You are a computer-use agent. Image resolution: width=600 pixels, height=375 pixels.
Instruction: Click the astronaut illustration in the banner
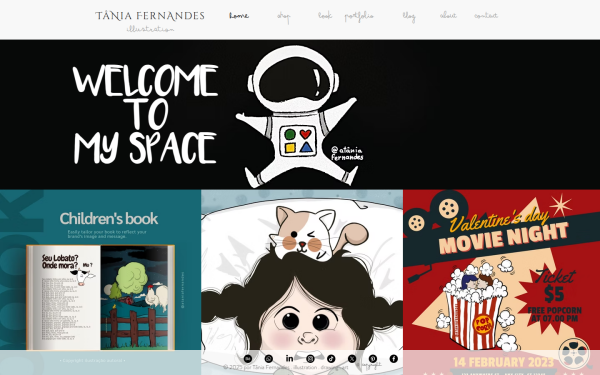click(298, 116)
